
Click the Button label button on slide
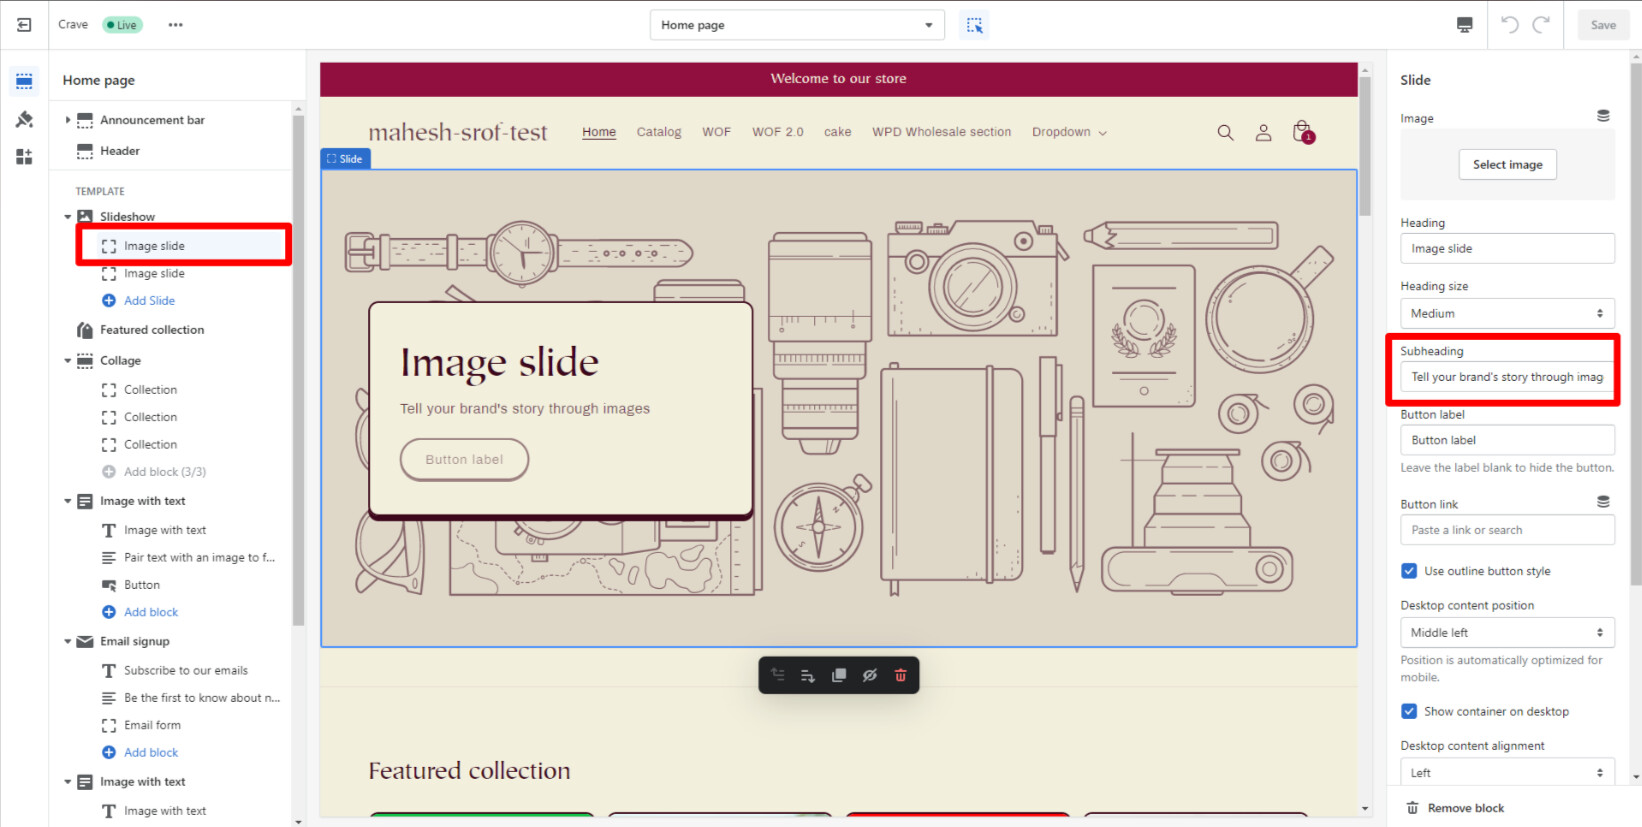464,460
